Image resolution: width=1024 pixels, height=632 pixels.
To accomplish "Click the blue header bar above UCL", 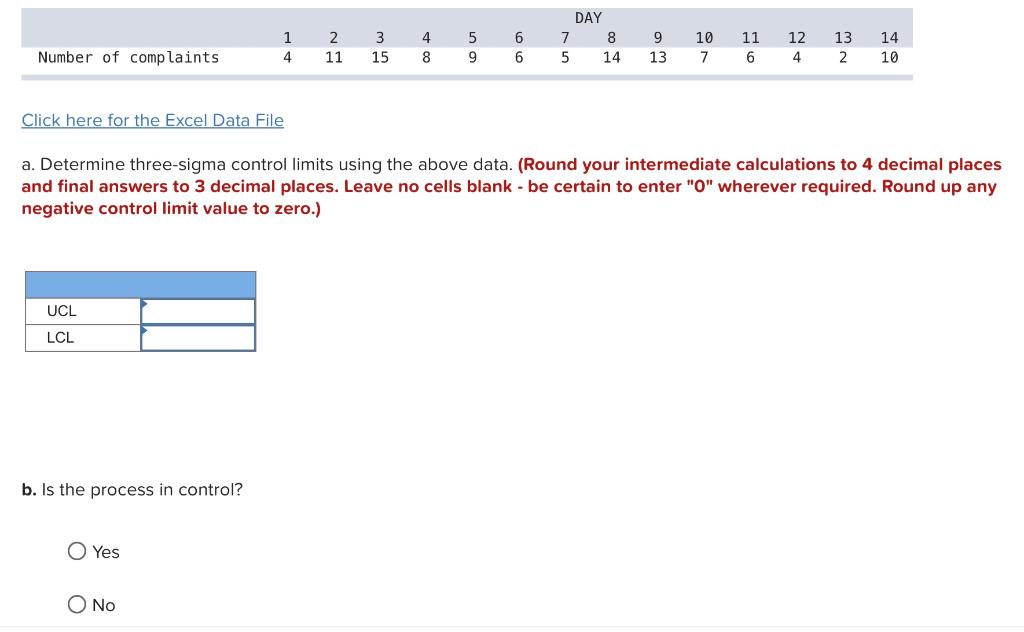I will pos(140,284).
